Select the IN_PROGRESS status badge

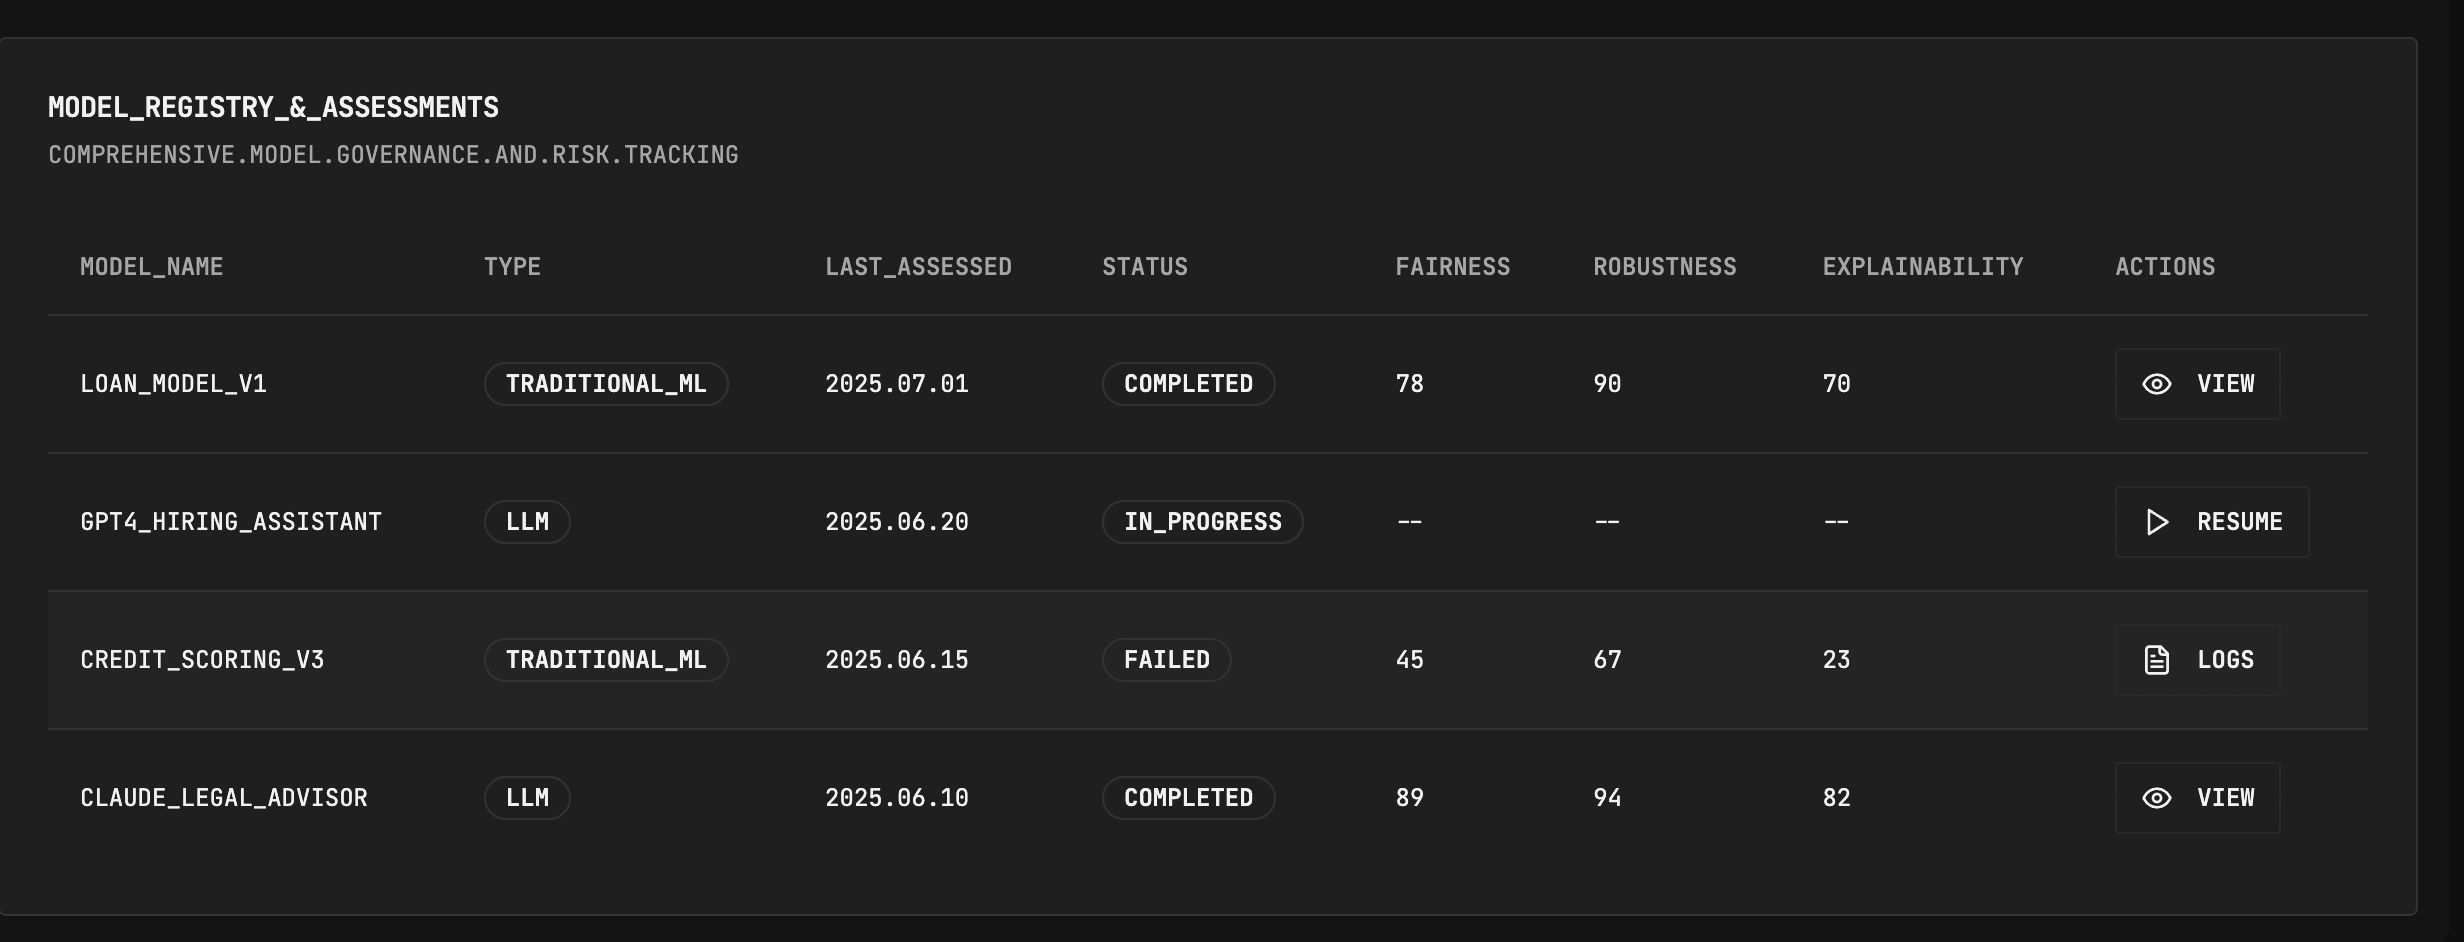click(1202, 522)
